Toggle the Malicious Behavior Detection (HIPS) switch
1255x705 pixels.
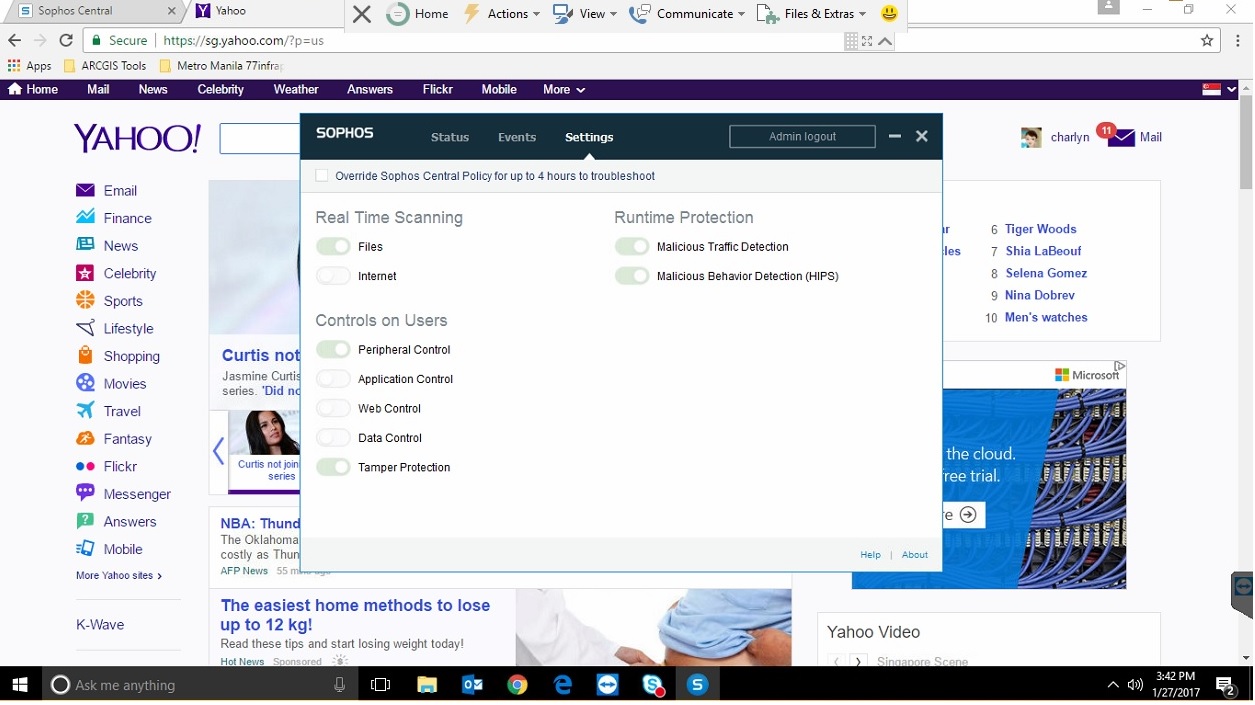632,276
